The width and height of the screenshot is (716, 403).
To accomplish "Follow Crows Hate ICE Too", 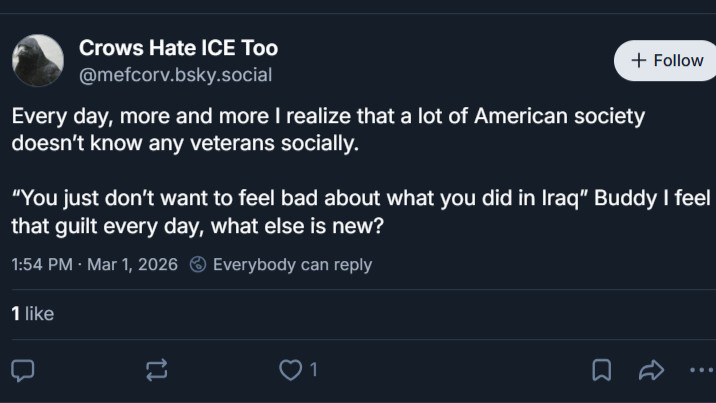I will point(667,61).
